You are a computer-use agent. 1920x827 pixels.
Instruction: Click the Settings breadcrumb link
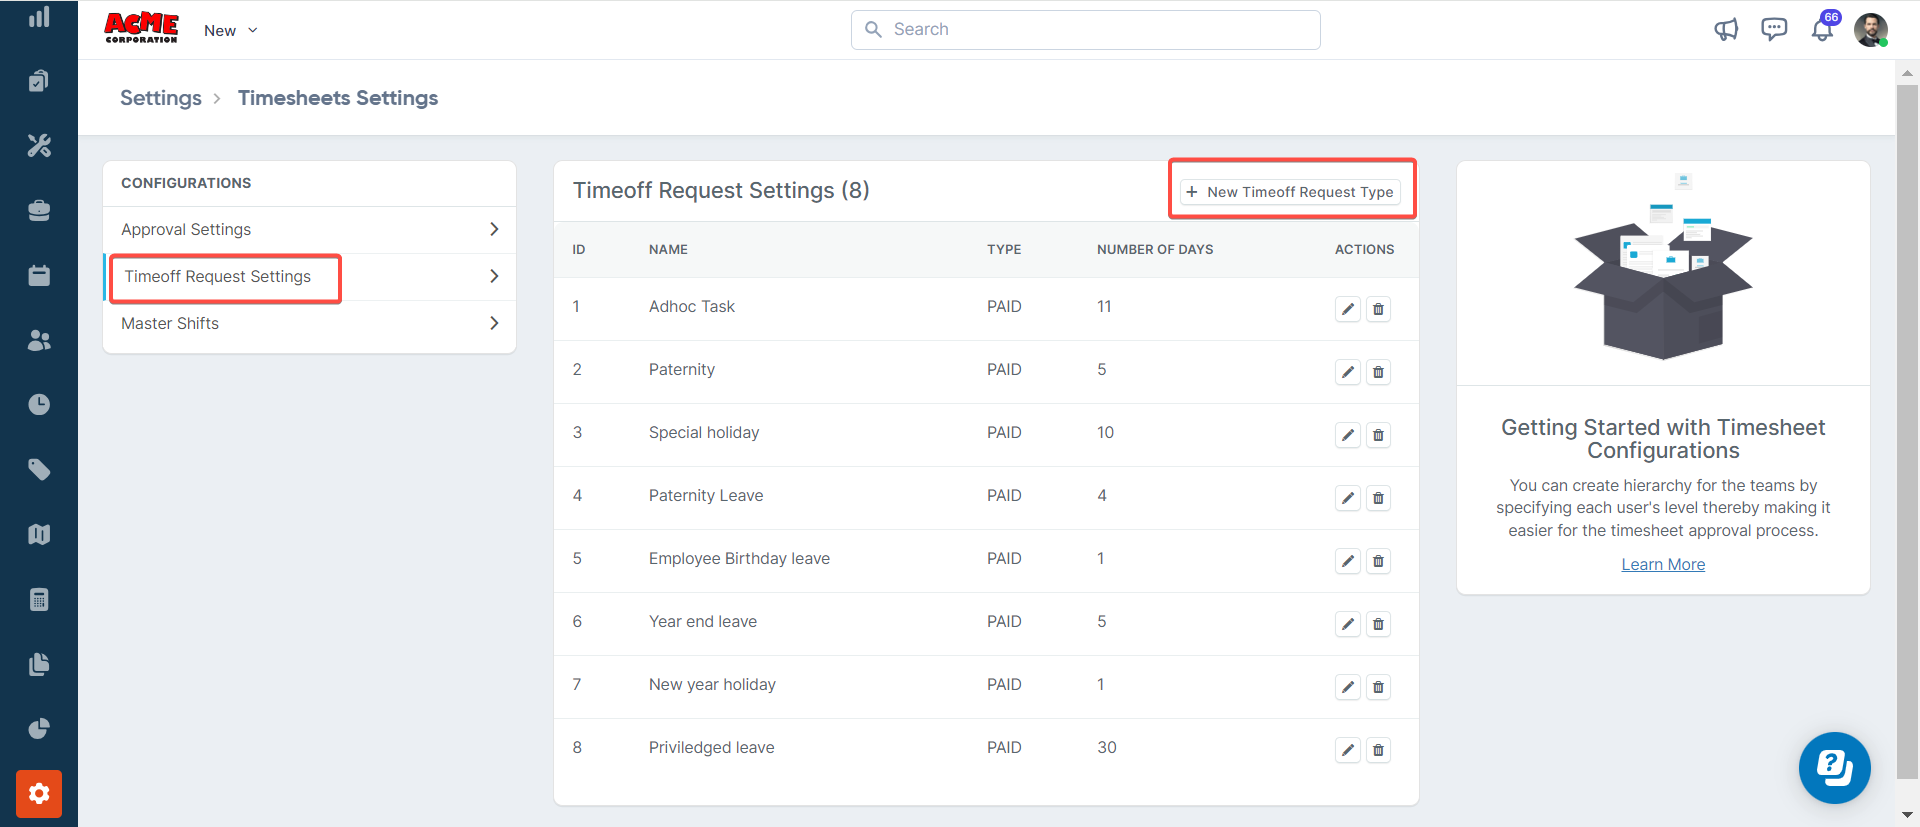[x=161, y=98]
